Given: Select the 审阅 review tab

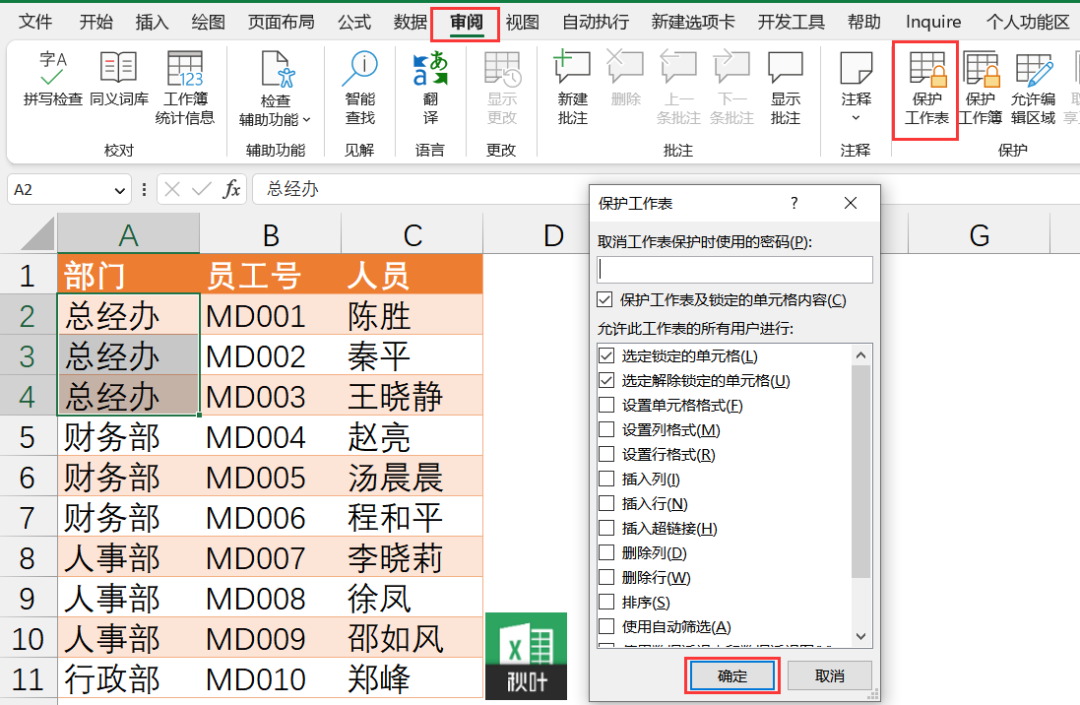Looking at the screenshot, I should pos(466,22).
